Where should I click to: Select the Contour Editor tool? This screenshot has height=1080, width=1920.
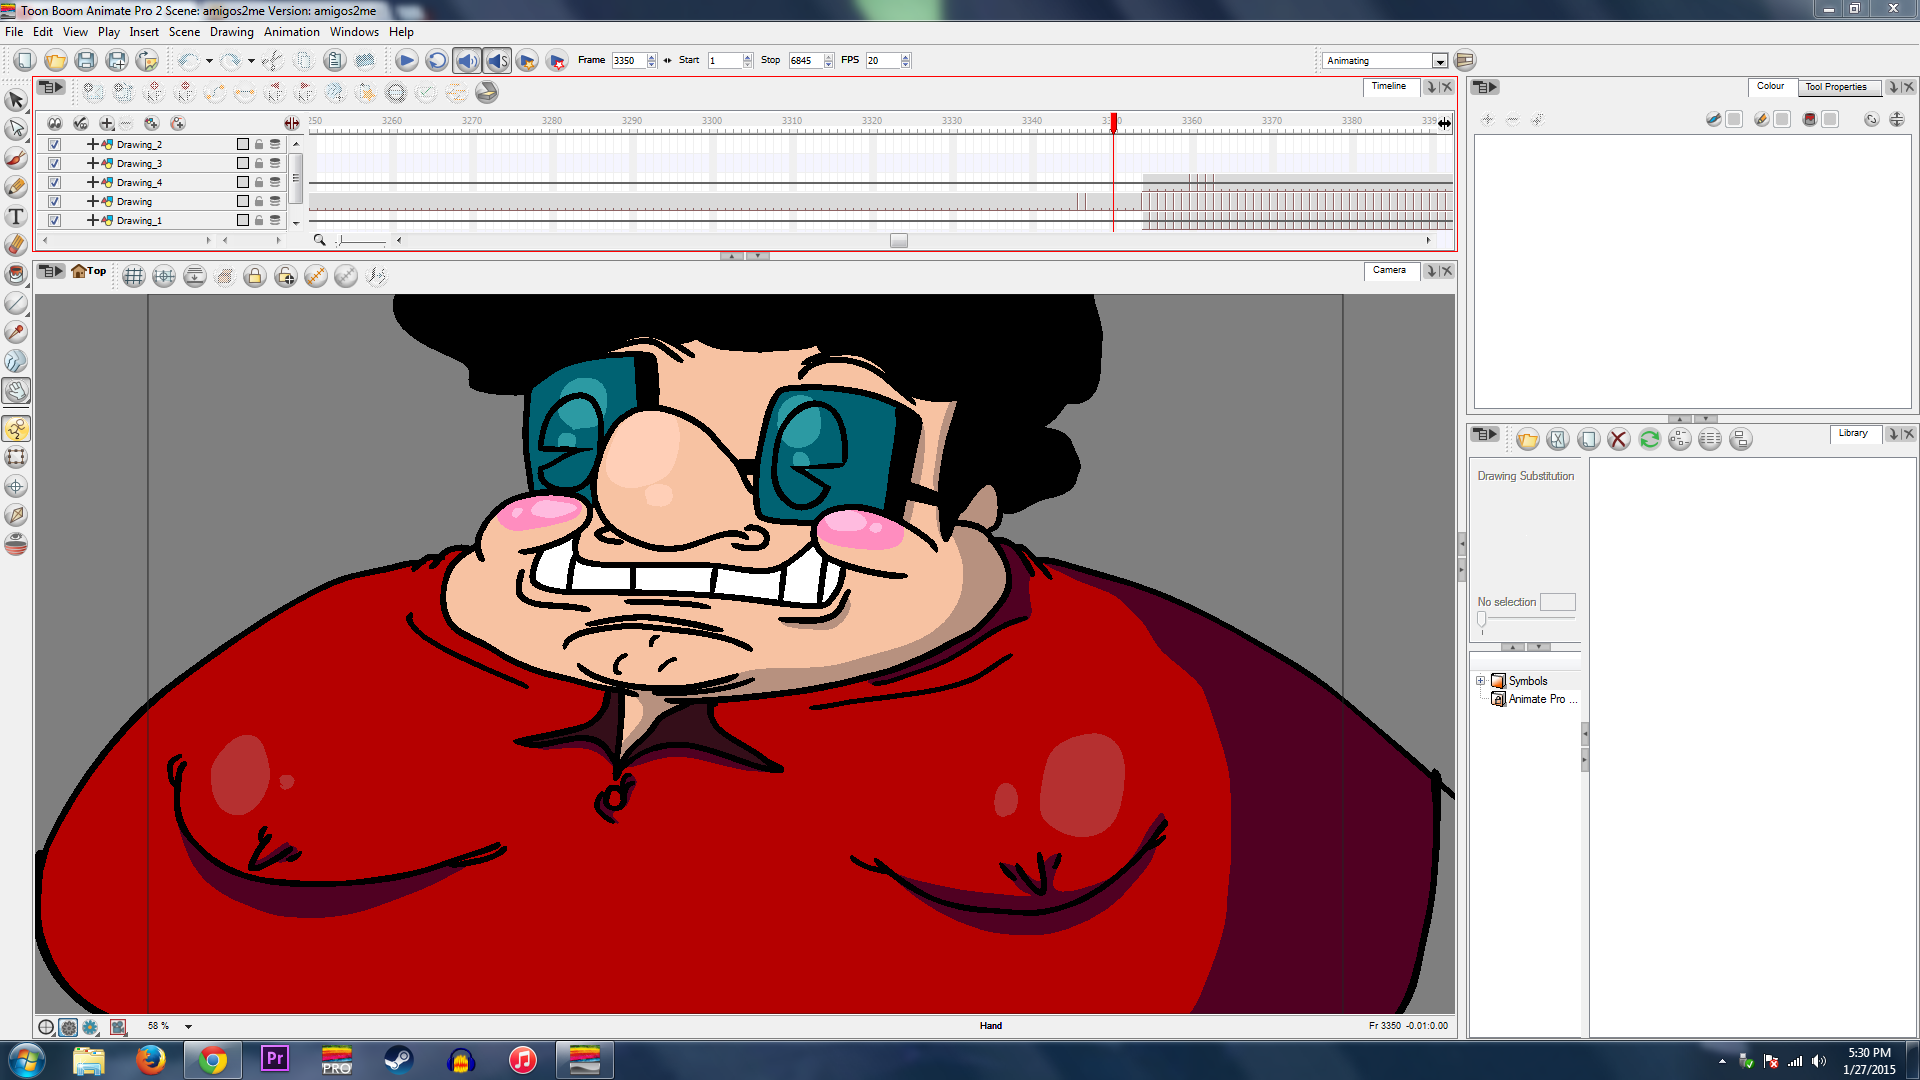(x=16, y=129)
